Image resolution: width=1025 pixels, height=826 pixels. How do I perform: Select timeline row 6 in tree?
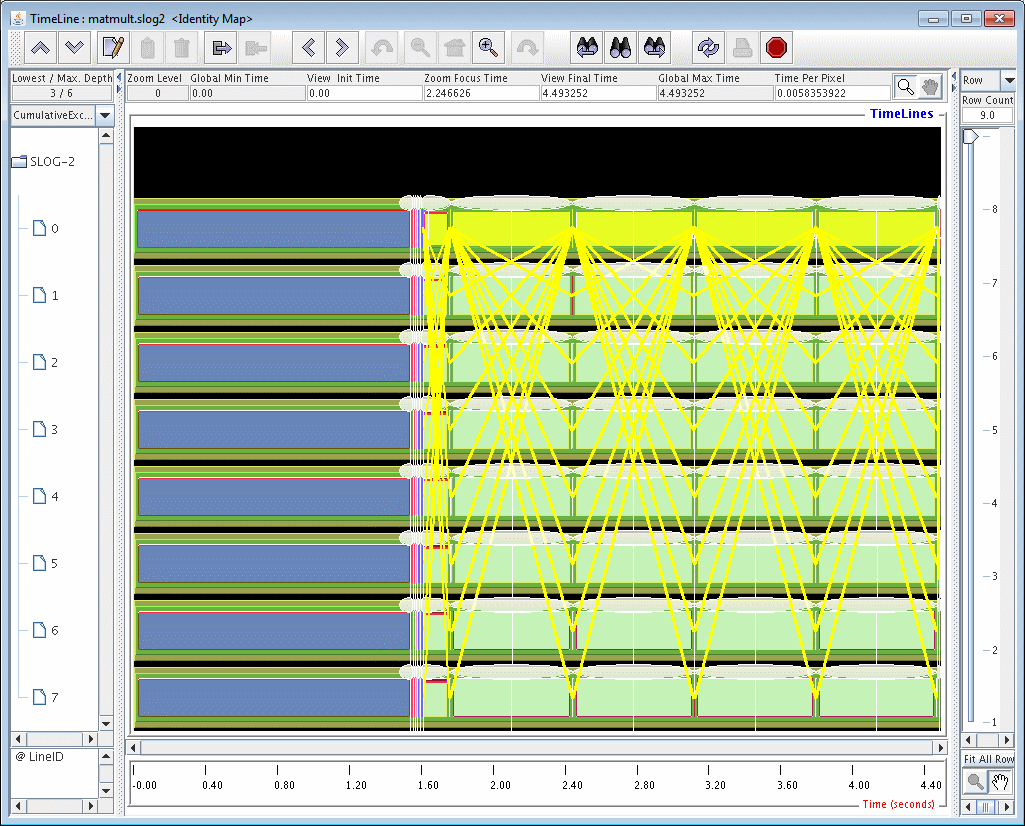[46, 631]
